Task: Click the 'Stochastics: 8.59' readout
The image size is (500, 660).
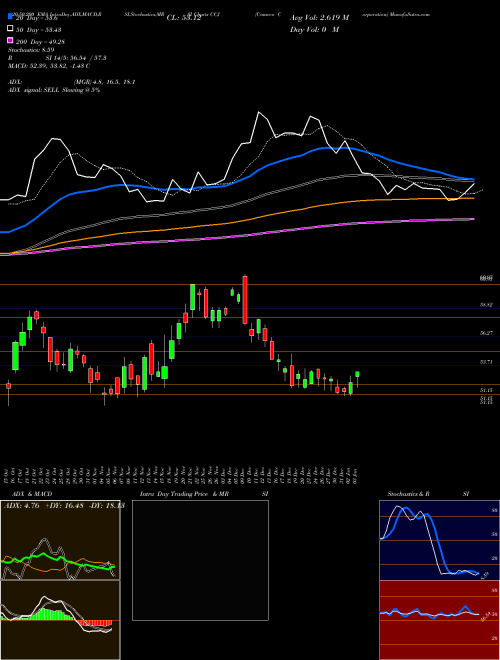Action: pos(31,50)
